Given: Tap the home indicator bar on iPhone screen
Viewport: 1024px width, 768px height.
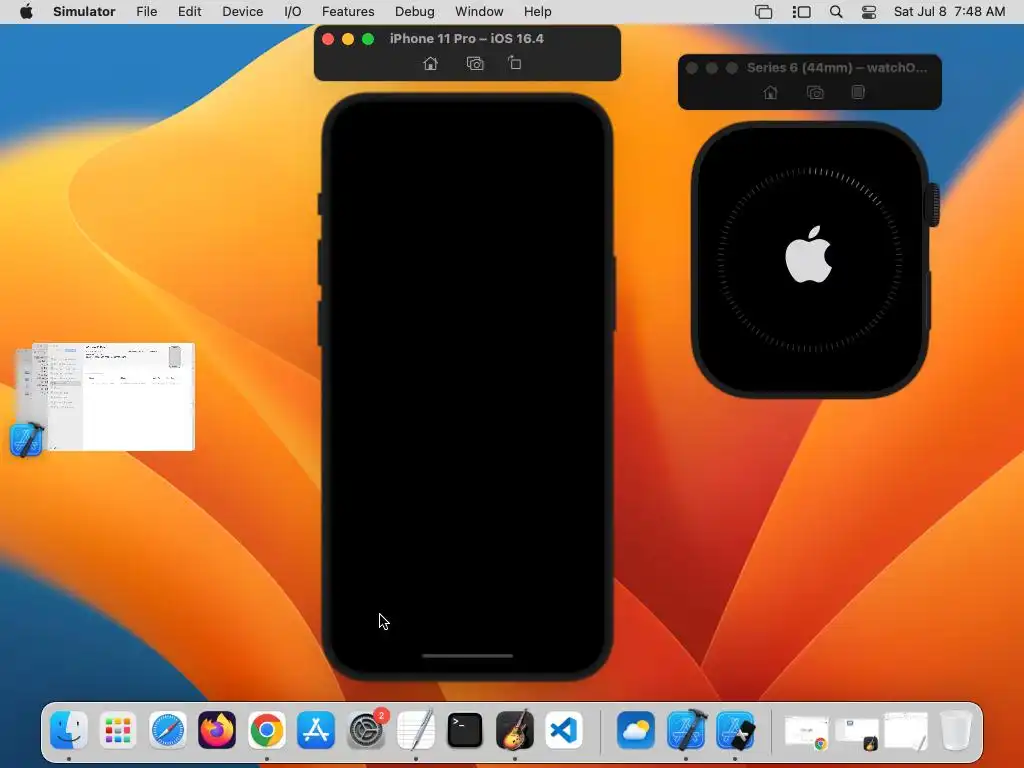Looking at the screenshot, I should tap(468, 656).
